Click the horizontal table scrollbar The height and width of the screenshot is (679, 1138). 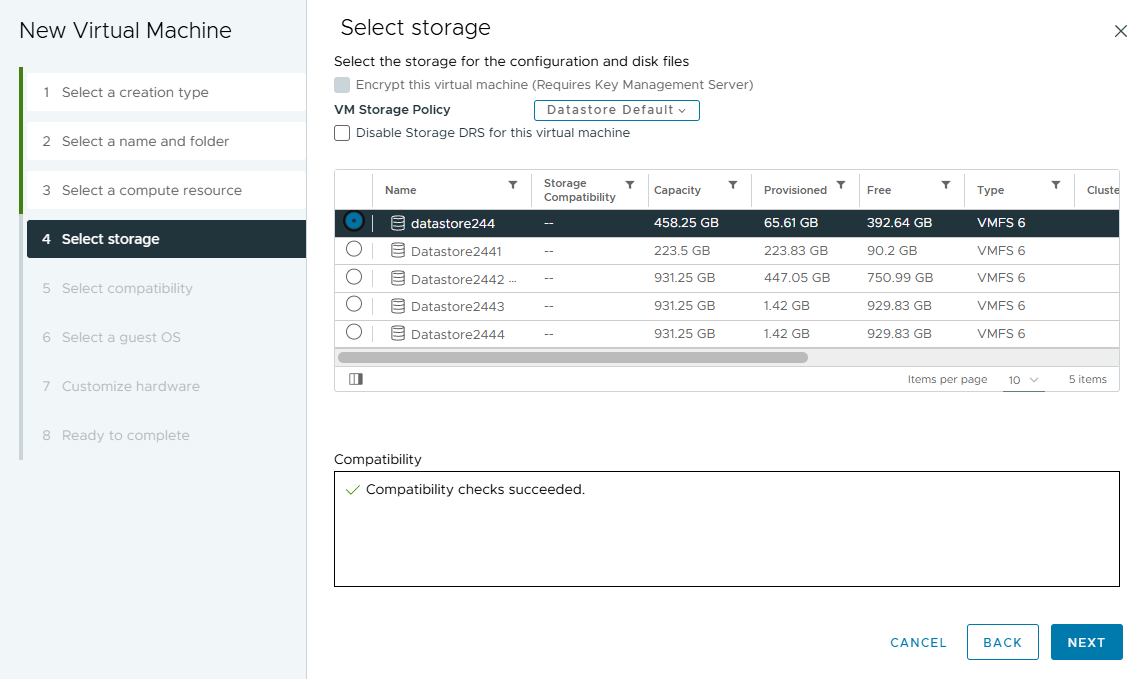572,357
